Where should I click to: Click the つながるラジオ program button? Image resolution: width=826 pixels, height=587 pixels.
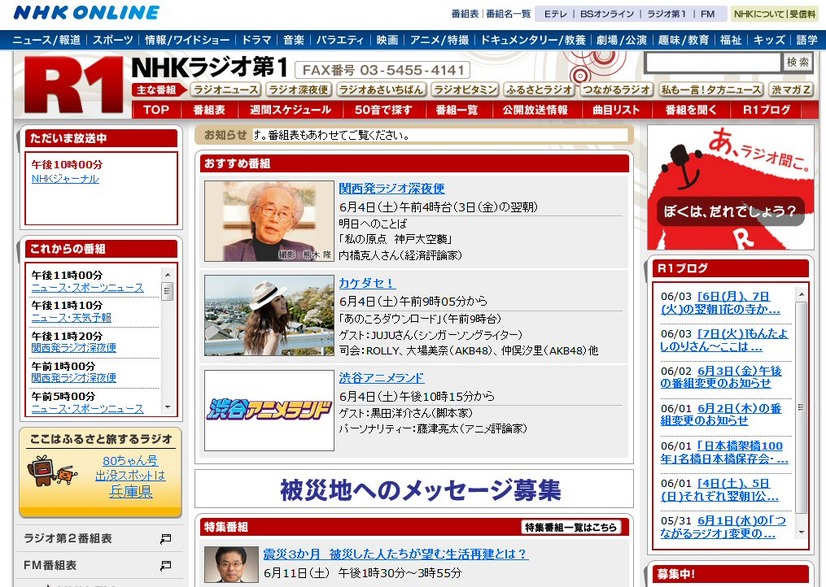coord(616,90)
